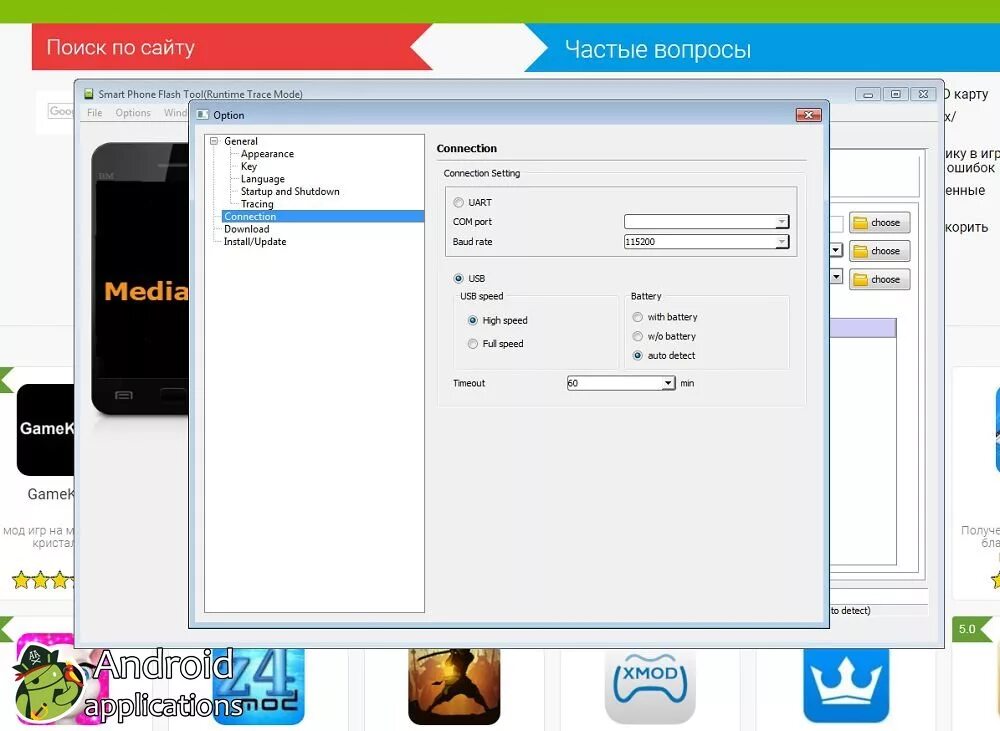Image resolution: width=1000 pixels, height=731 pixels.
Task: Maximize the Smart Phone Flash Tool window
Action: coord(895,94)
